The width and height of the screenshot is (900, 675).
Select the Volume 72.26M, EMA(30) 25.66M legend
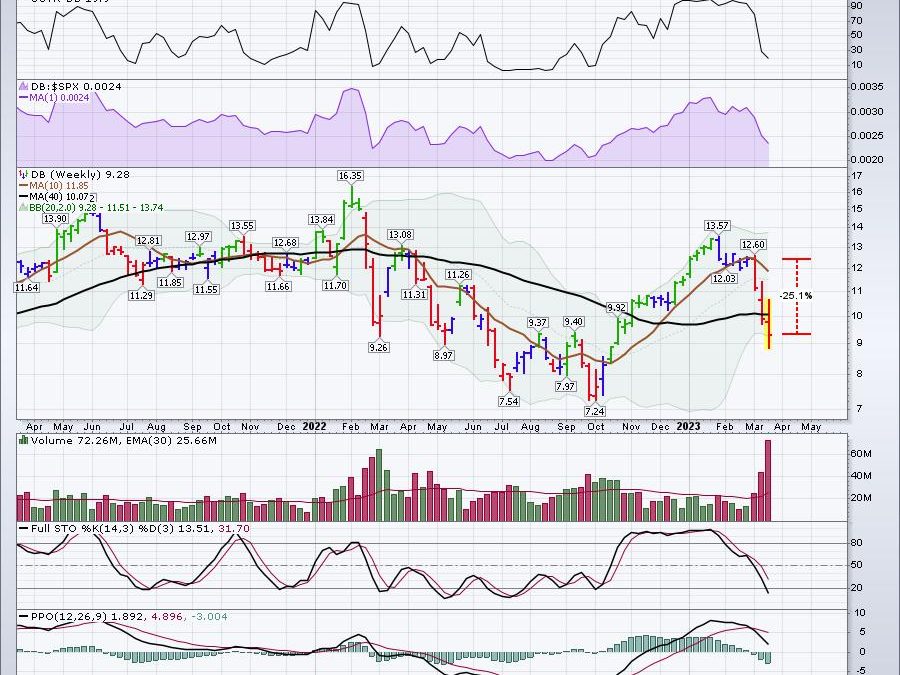(x=123, y=440)
